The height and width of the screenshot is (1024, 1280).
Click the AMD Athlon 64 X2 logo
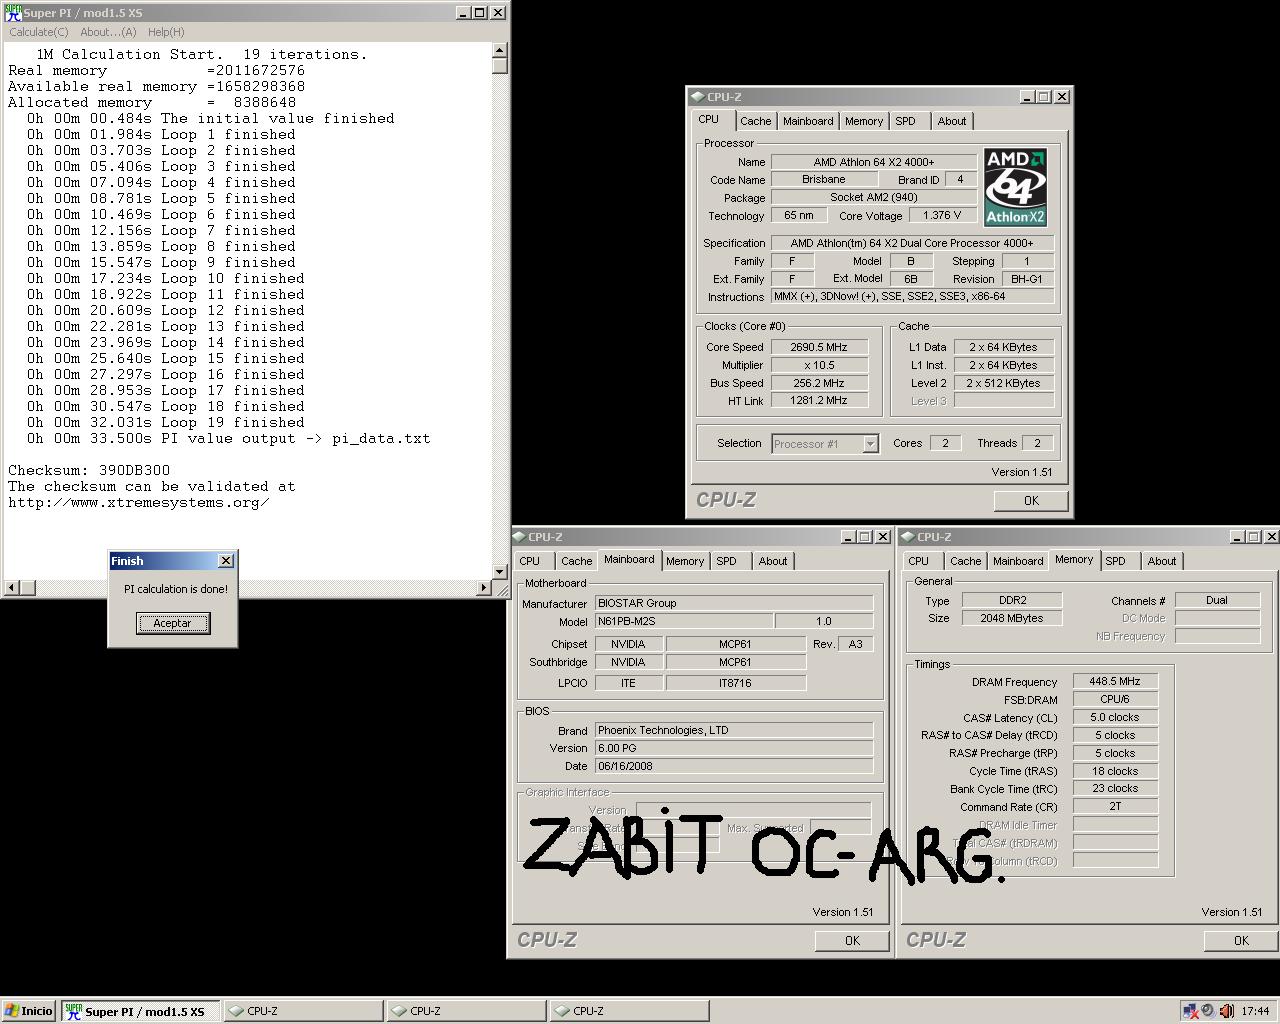pos(1015,188)
